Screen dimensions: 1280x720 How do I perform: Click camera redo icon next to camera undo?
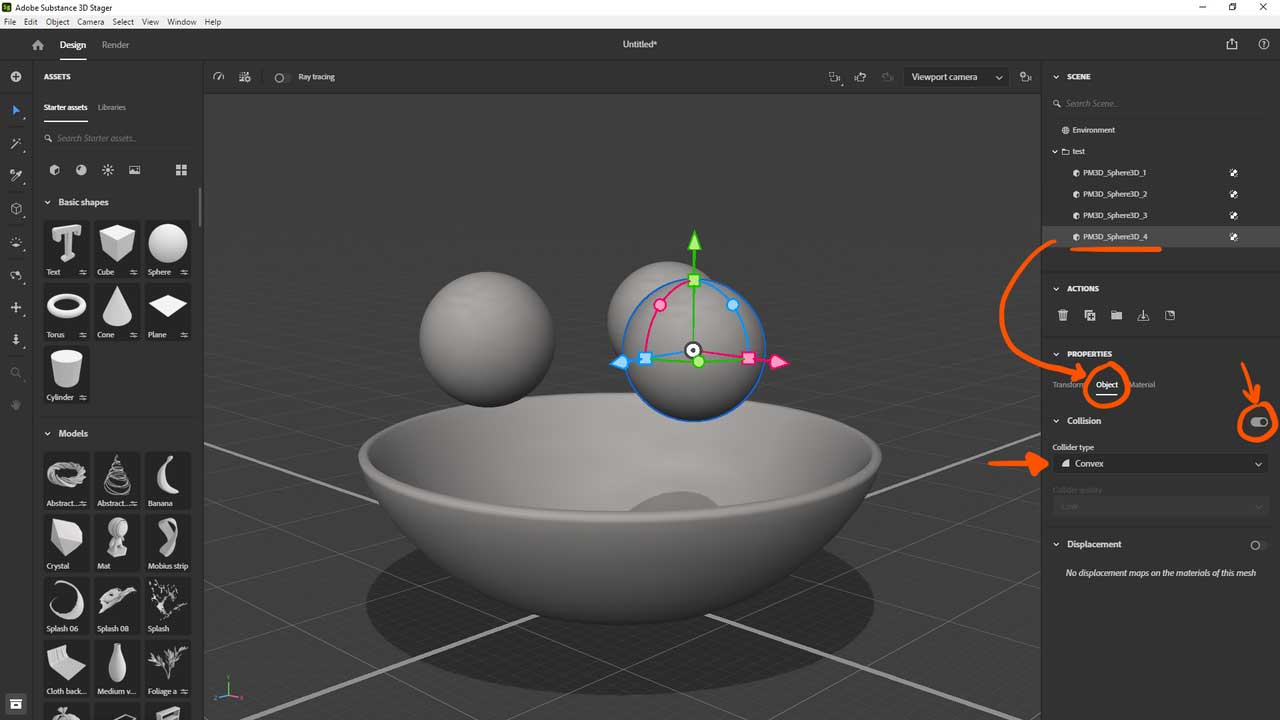point(887,77)
